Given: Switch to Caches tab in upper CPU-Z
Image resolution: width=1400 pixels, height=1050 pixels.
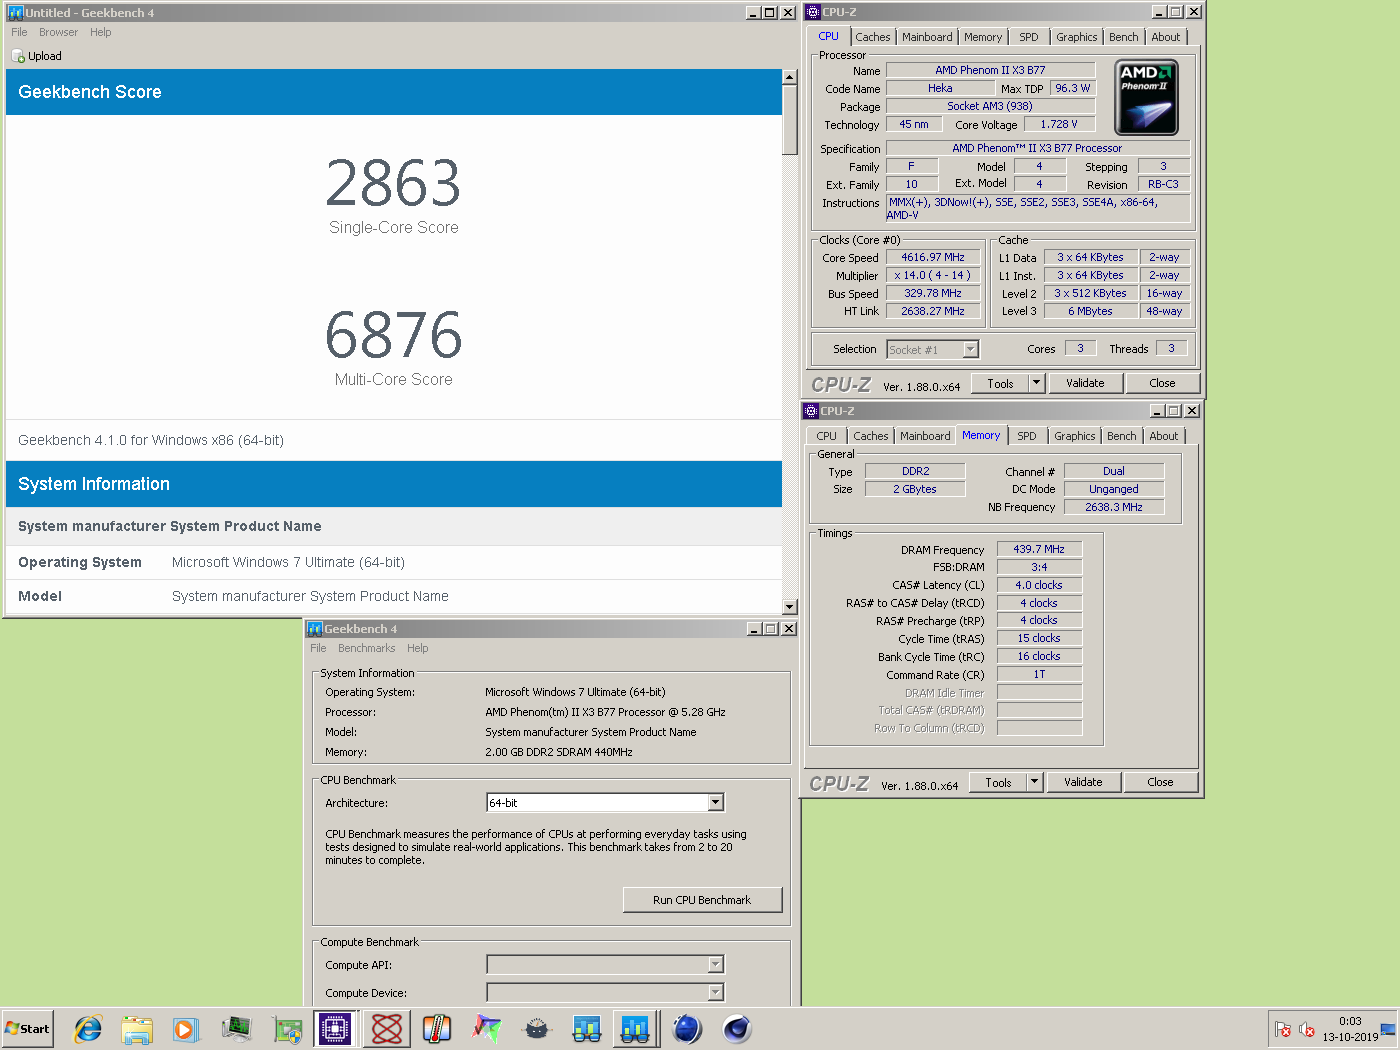Looking at the screenshot, I should 873,37.
